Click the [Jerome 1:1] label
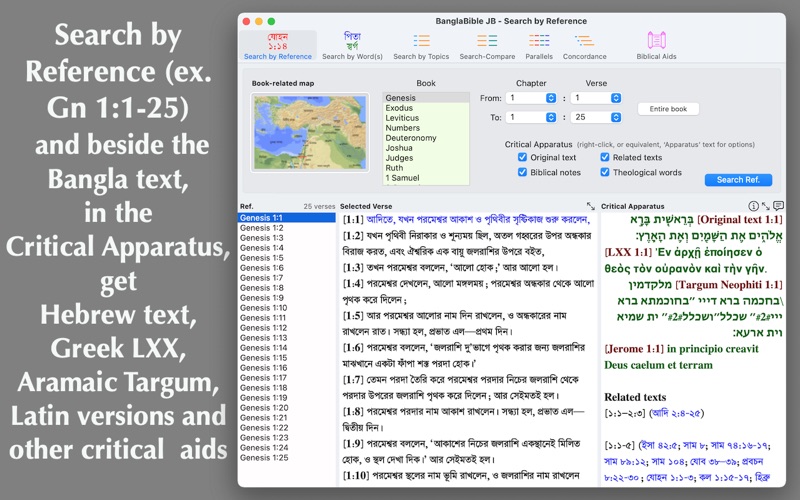 click(634, 349)
